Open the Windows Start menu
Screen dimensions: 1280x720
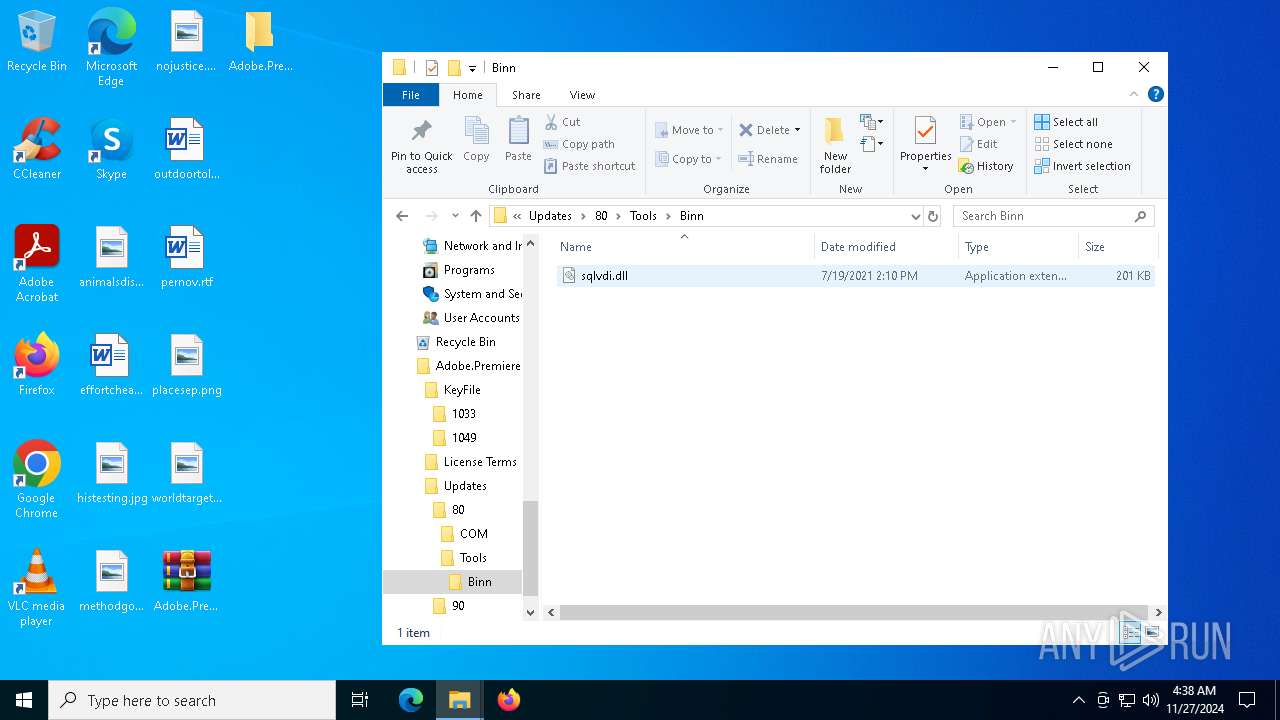[24, 700]
